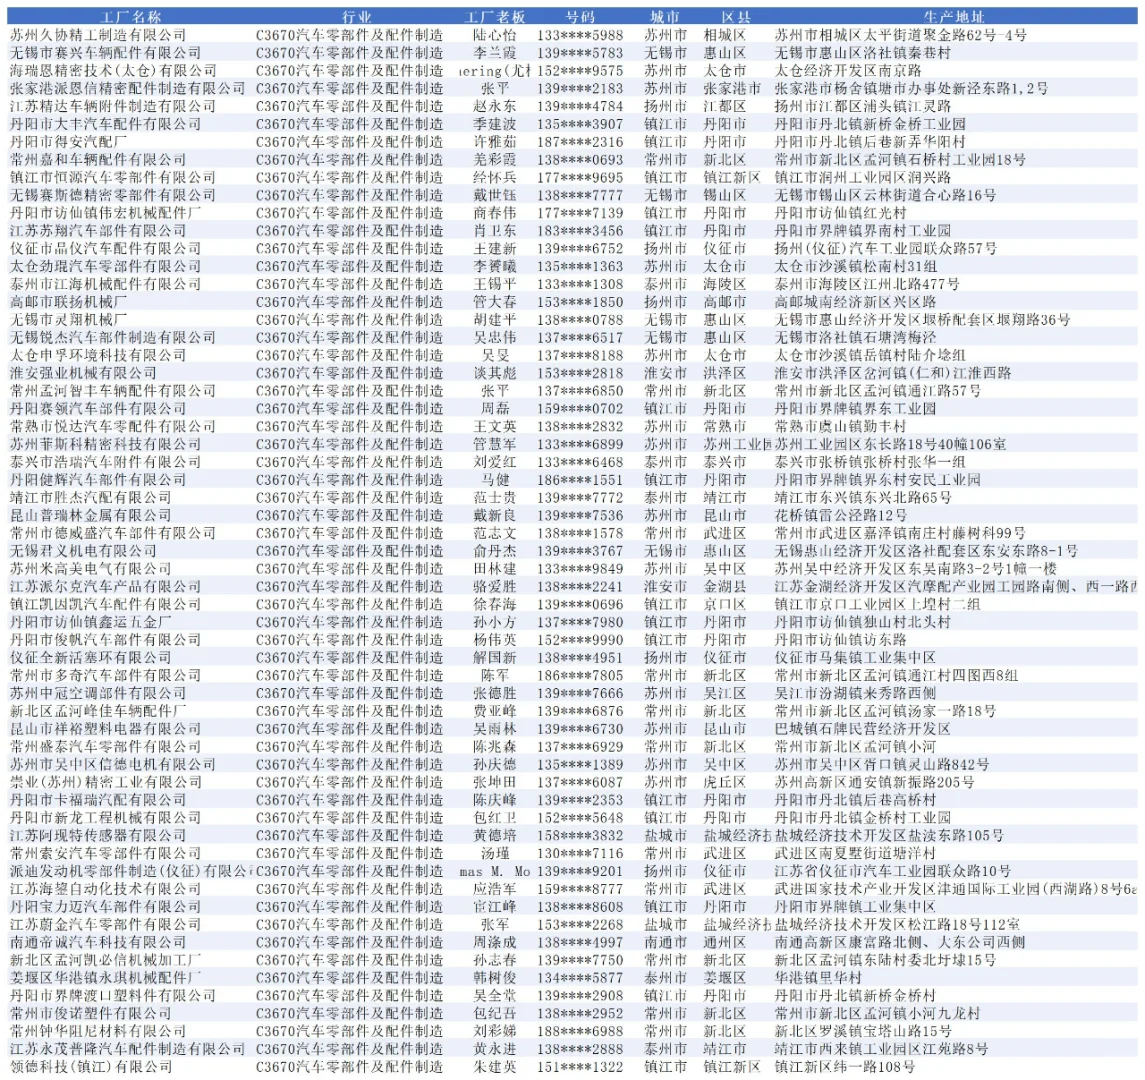Image resolution: width=1145 pixels, height=1080 pixels.
Task: Select cell '张家港派恩信精密配件制造有限公司'
Action: (127, 88)
